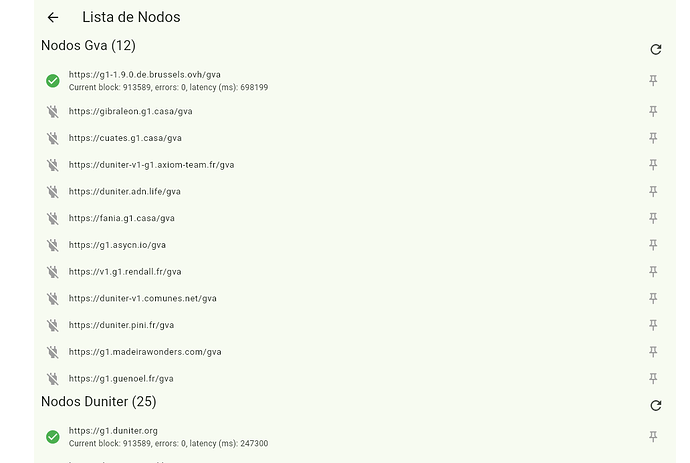Pin the g1-1.9.0.de.brussels.ovh node
The height and width of the screenshot is (463, 690).
[x=653, y=81]
